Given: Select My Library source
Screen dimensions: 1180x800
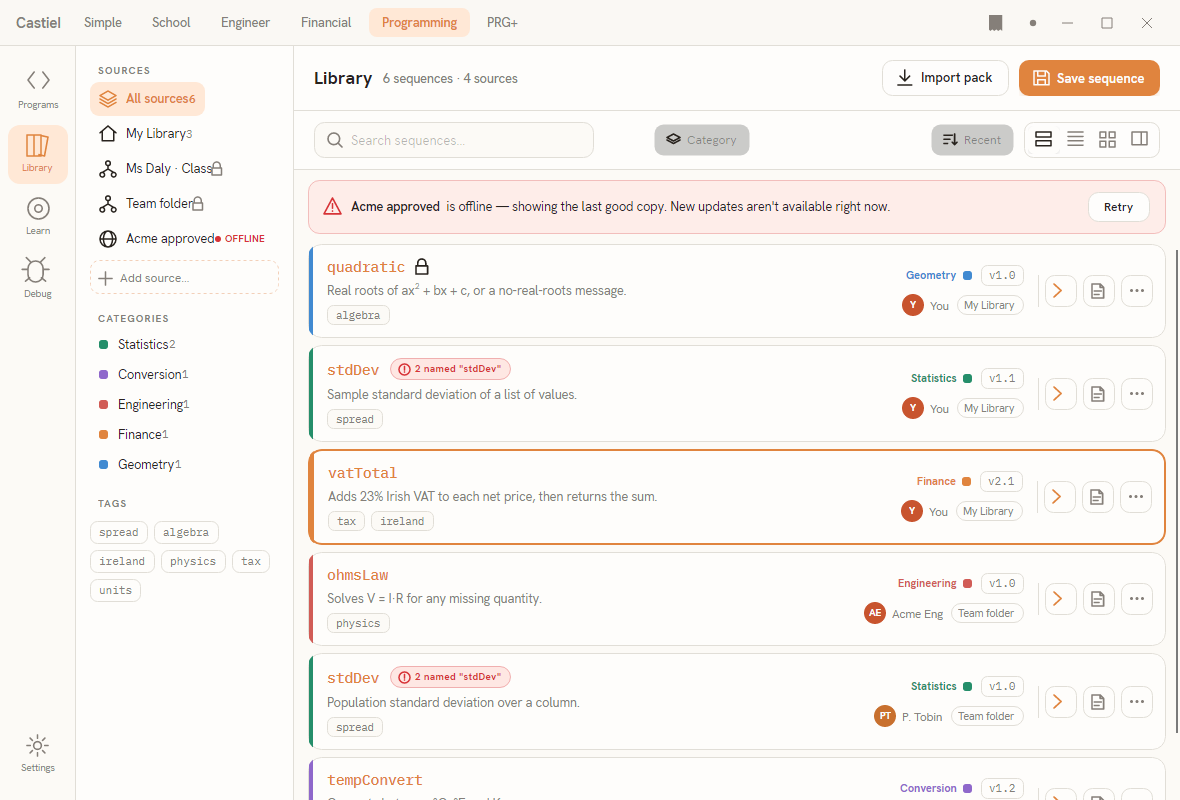Looking at the screenshot, I should [x=148, y=133].
